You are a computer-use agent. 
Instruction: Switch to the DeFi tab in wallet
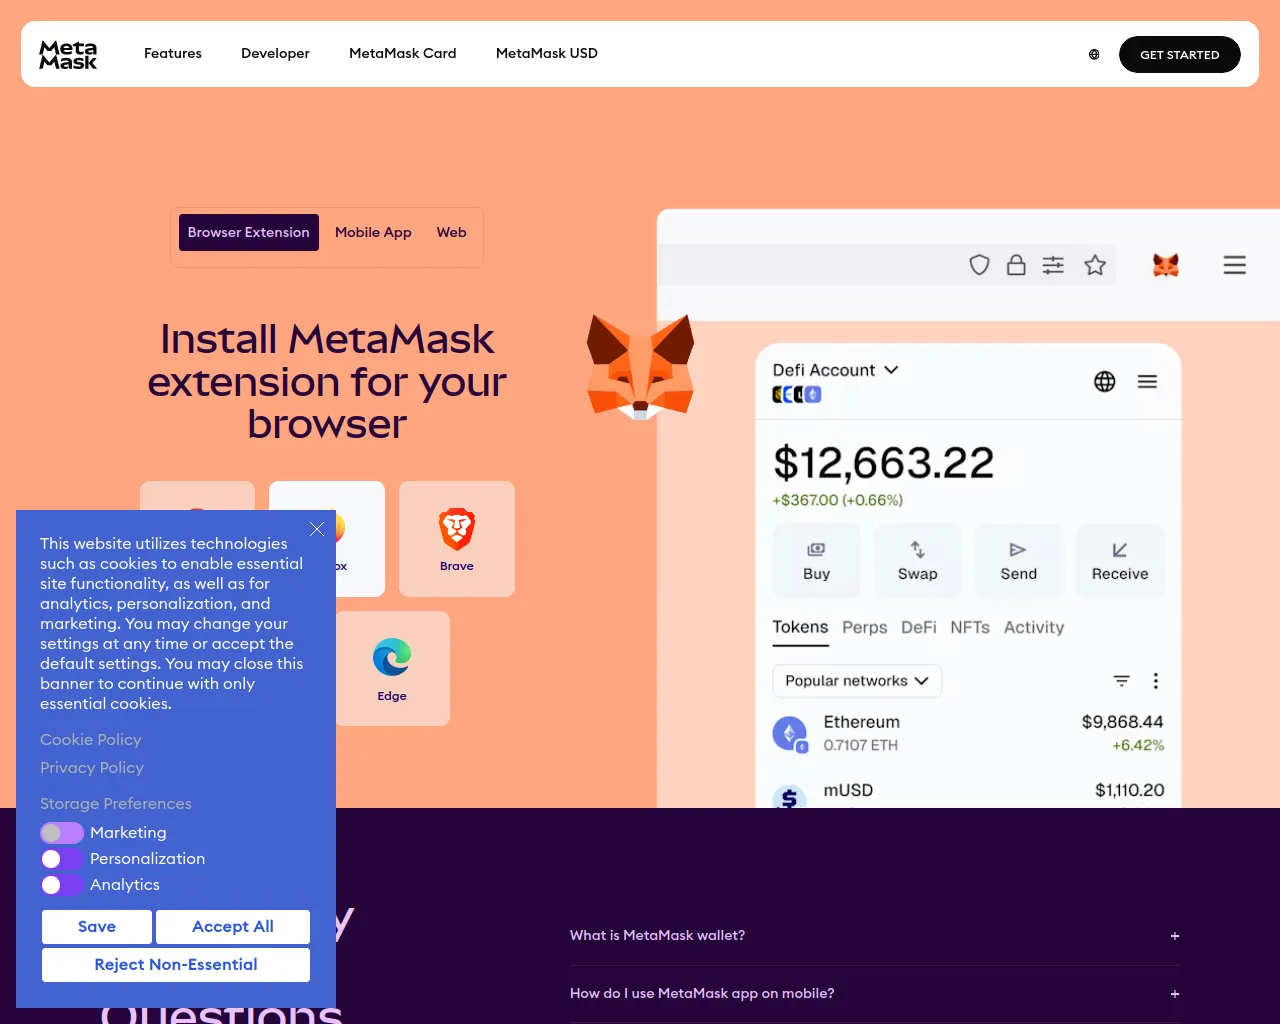click(x=919, y=627)
